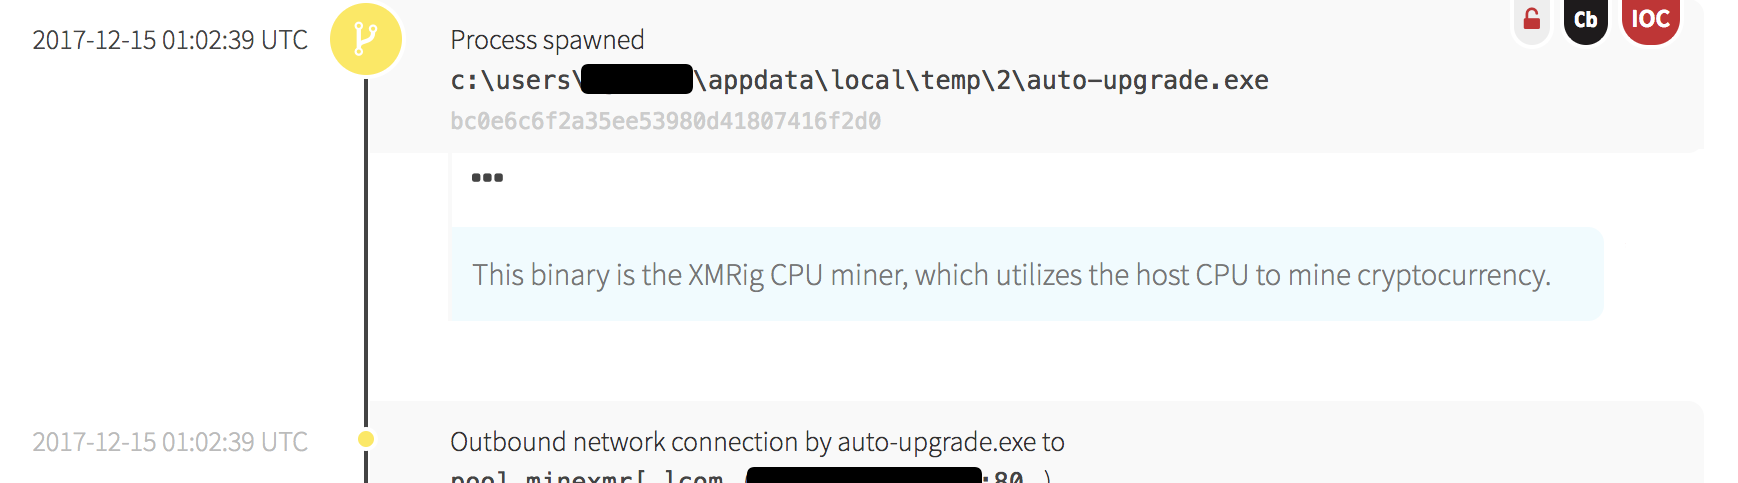The height and width of the screenshot is (483, 1738).
Task: Click the red unlocked padlock icon
Action: click(x=1531, y=19)
